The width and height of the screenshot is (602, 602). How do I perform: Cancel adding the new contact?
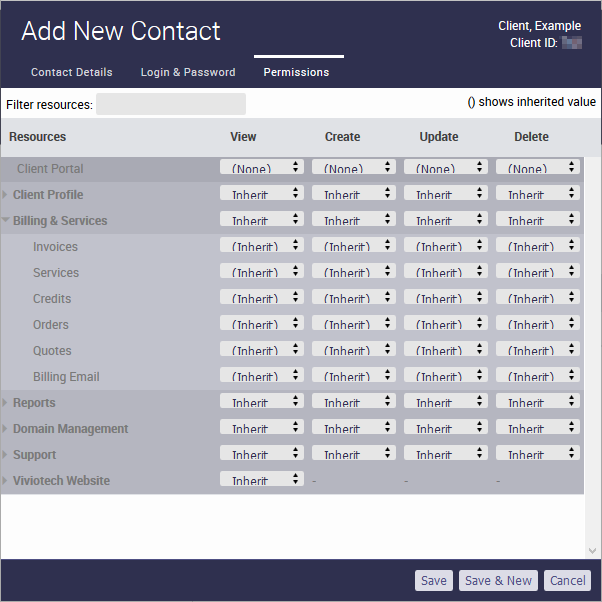click(x=567, y=580)
